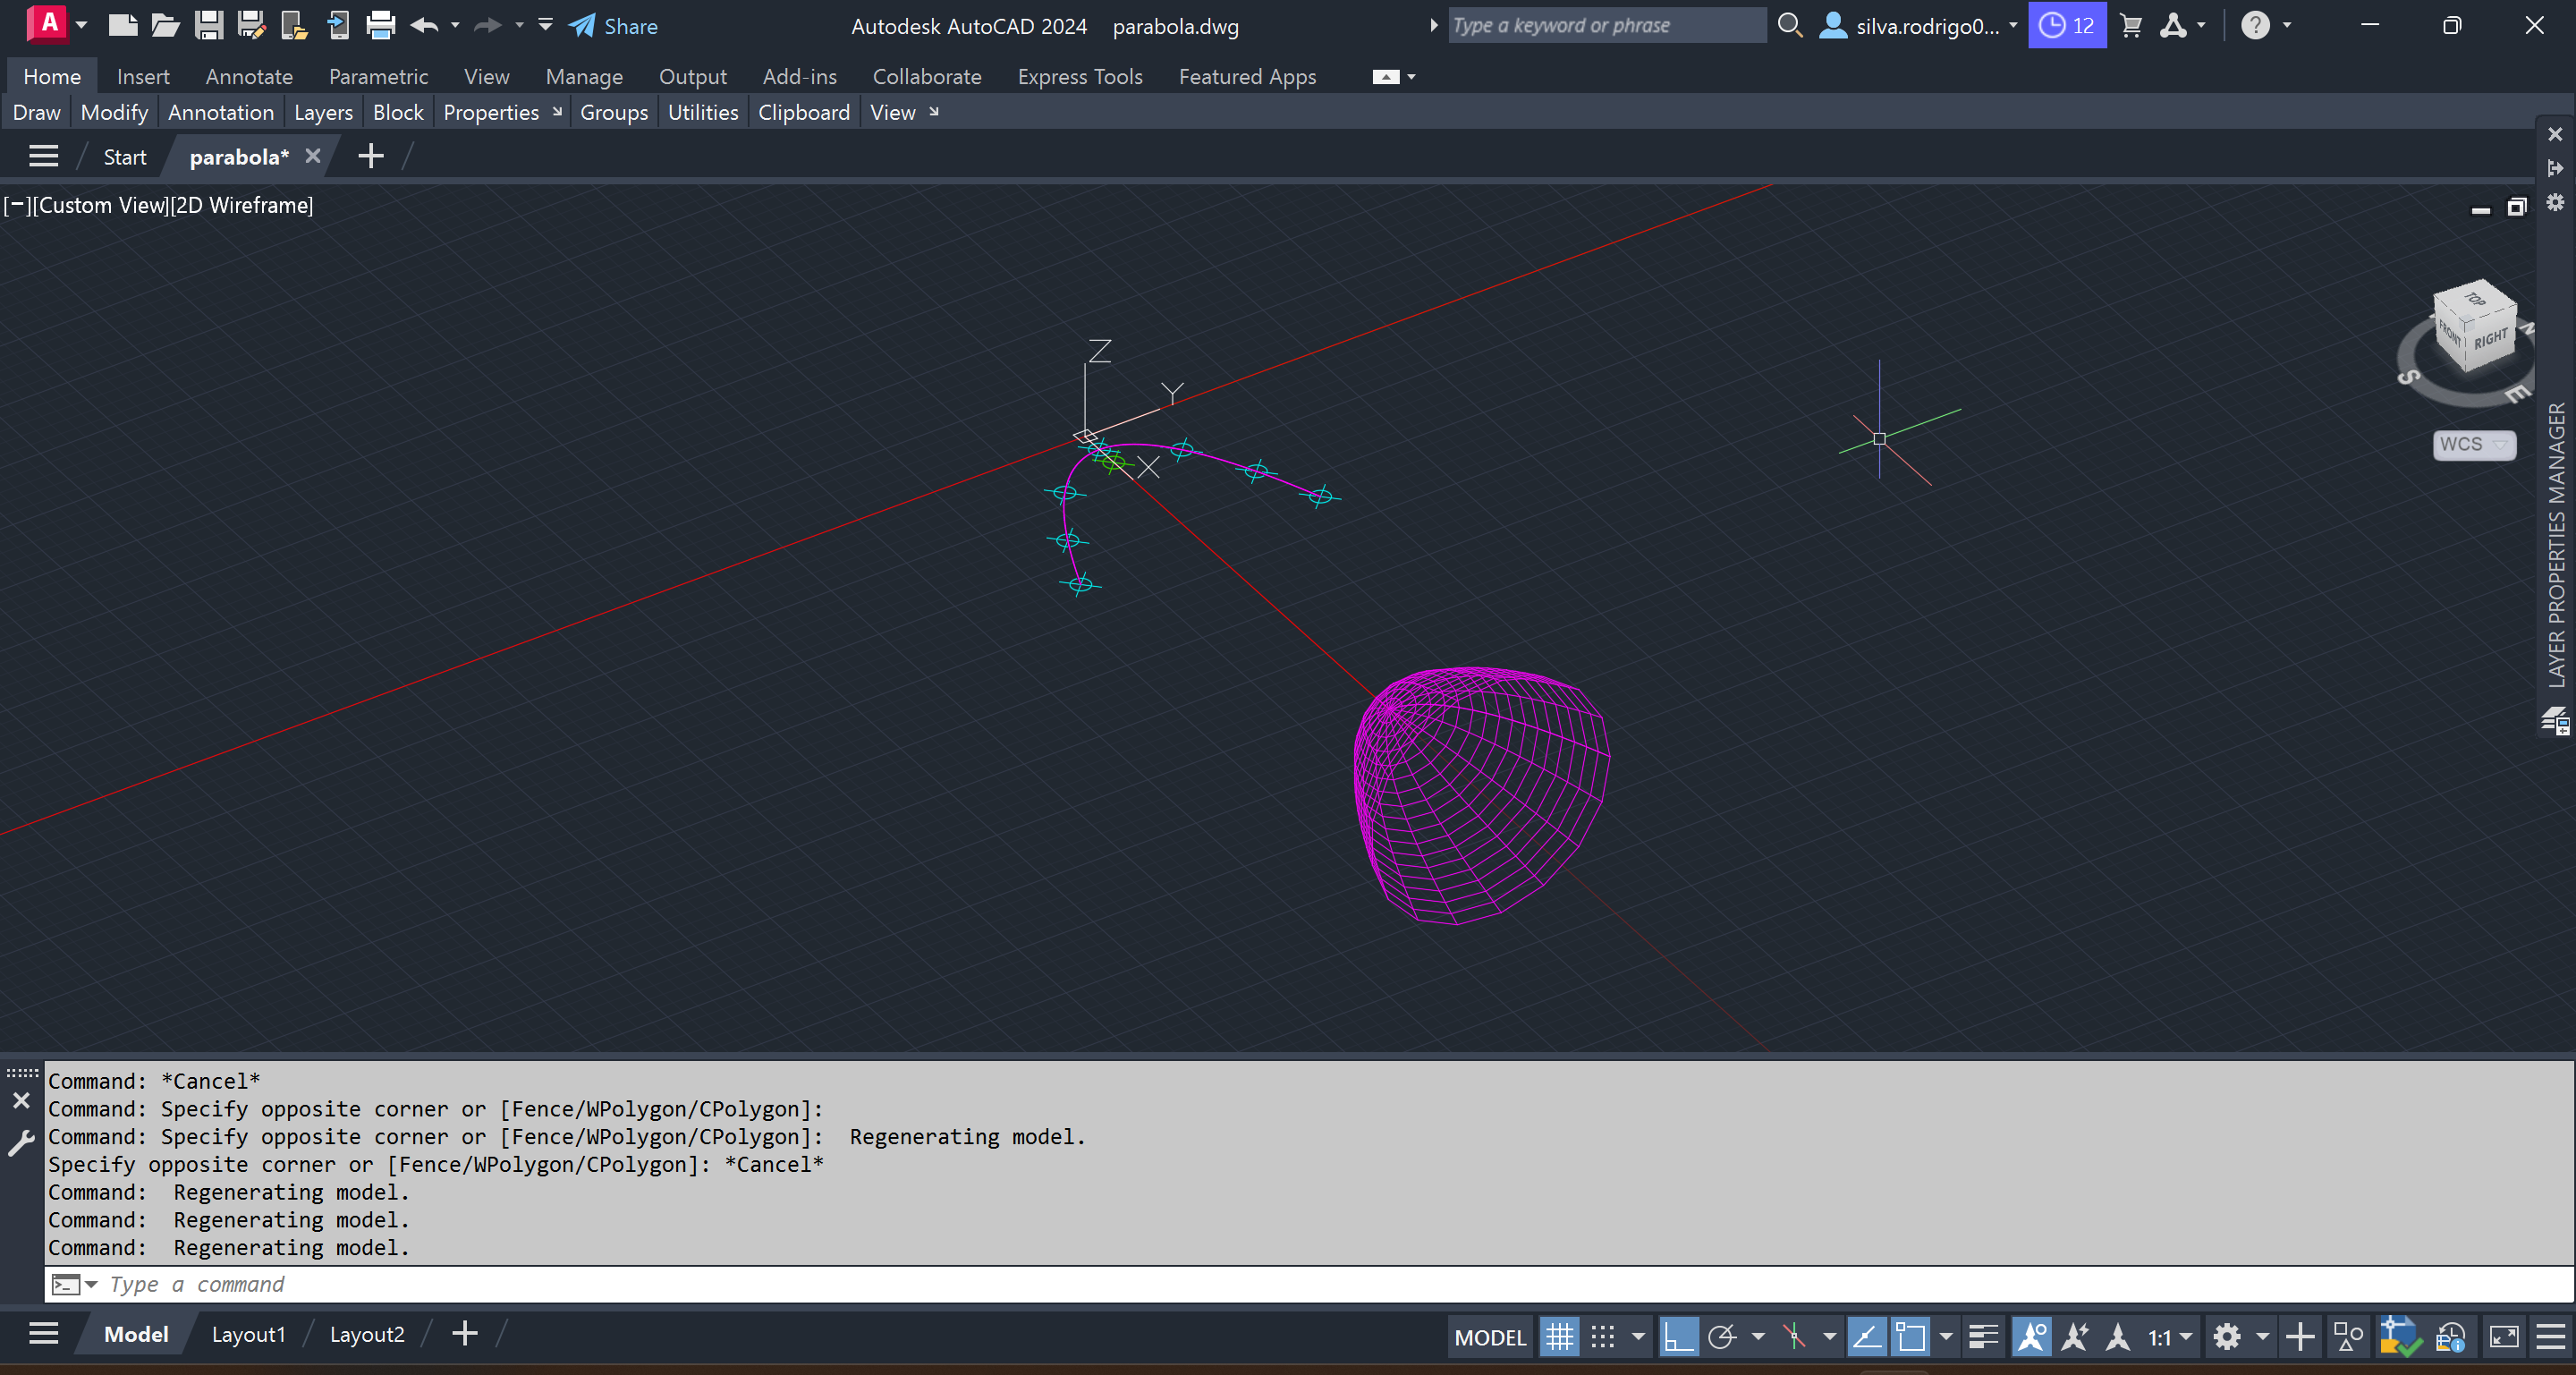The height and width of the screenshot is (1375, 2576).
Task: Click the trial days clock badge 12
Action: (x=2067, y=25)
